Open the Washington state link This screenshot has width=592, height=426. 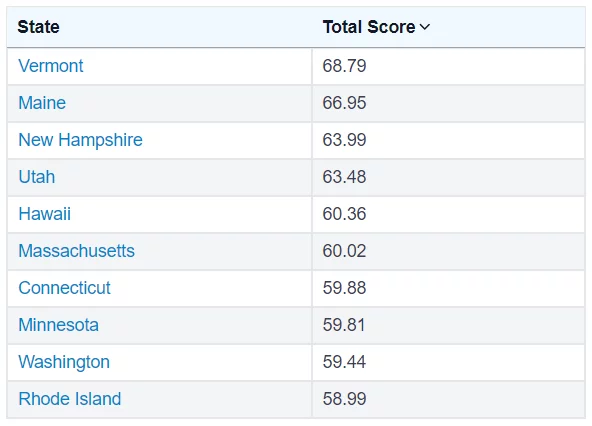(x=64, y=362)
